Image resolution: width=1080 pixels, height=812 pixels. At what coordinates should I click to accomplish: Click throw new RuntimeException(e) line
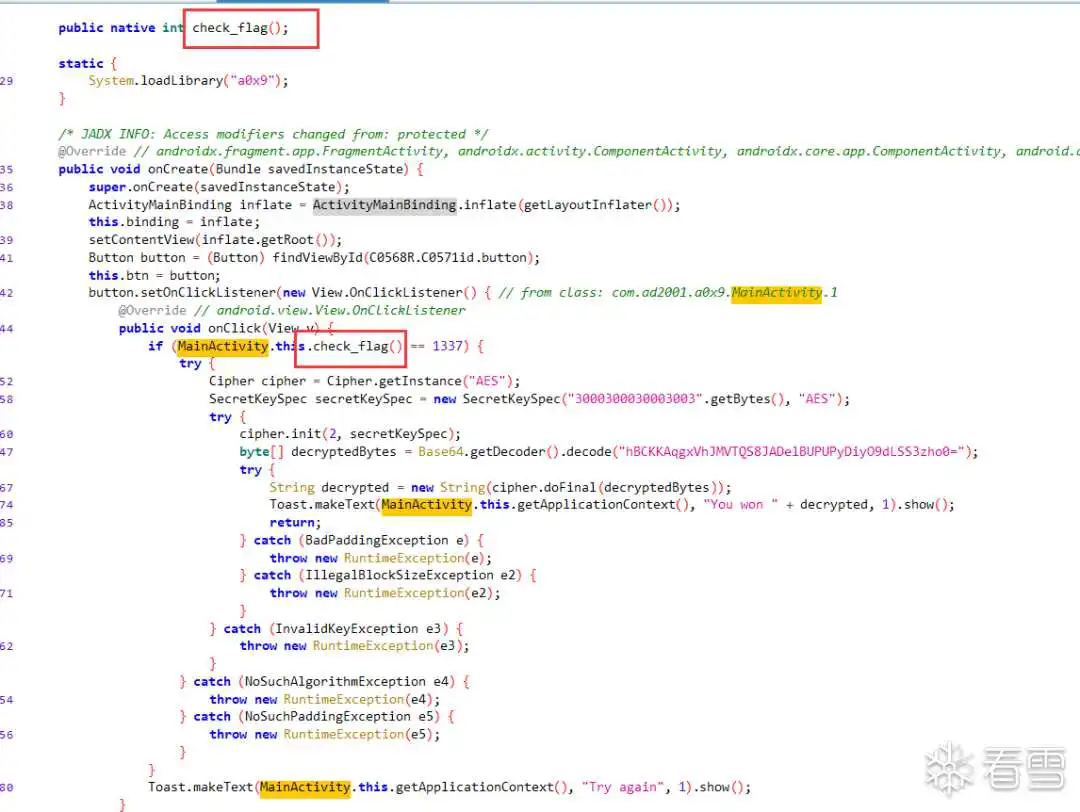(x=381, y=559)
